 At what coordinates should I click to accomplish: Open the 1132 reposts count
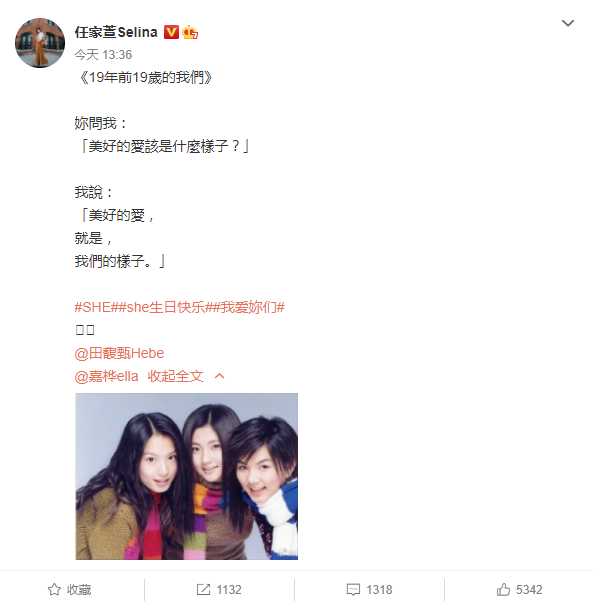[229, 590]
